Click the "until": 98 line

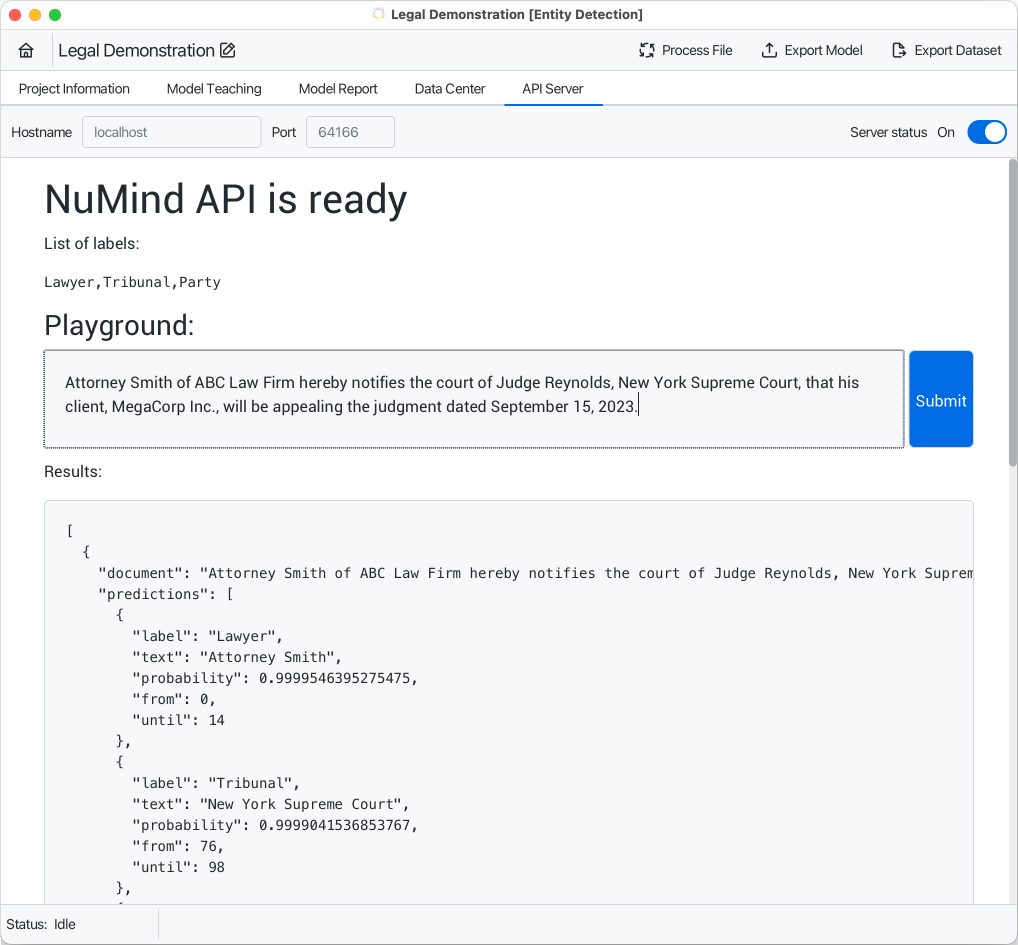coord(179,867)
